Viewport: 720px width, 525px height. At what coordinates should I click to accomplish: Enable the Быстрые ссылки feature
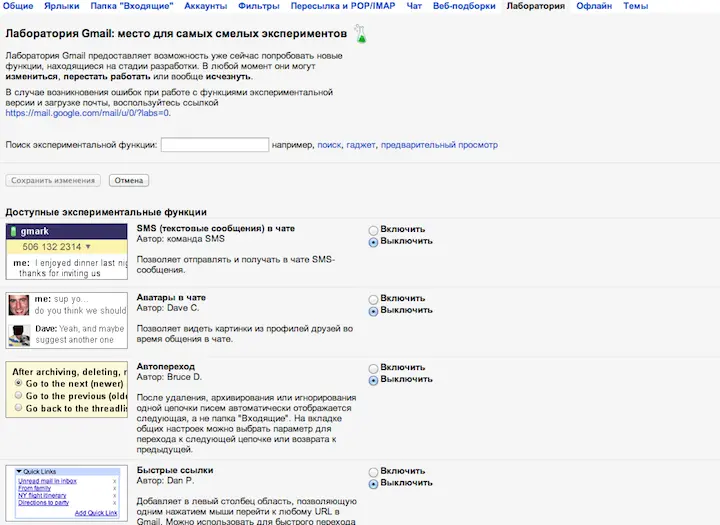coord(373,472)
